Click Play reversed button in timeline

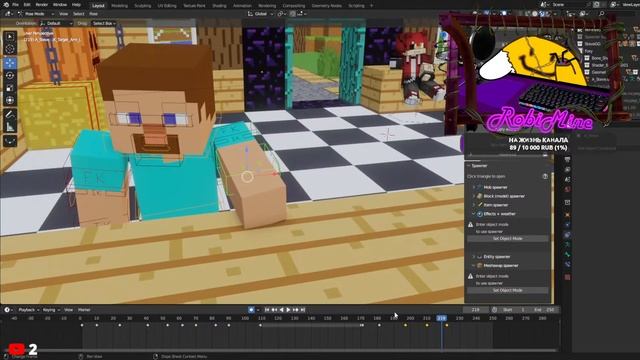click(x=281, y=310)
